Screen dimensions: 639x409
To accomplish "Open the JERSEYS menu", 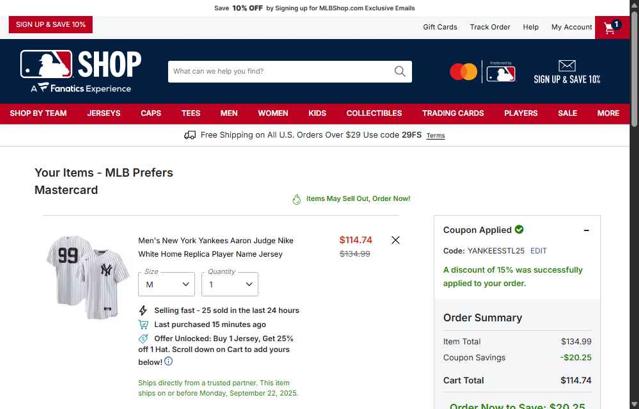I will pyautogui.click(x=104, y=113).
